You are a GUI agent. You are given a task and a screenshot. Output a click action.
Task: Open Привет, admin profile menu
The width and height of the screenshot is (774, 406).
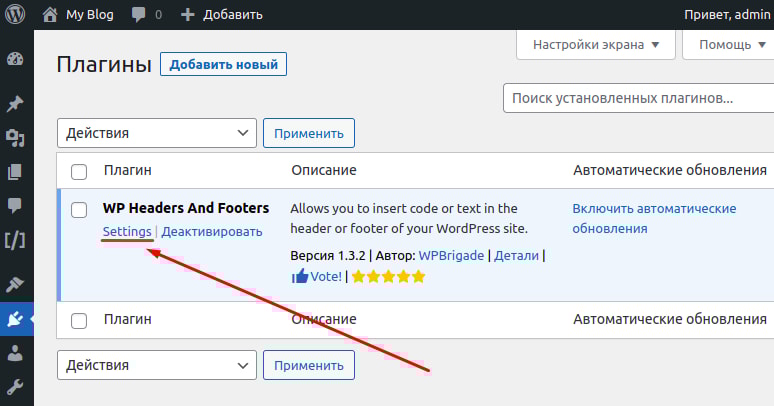727,15
